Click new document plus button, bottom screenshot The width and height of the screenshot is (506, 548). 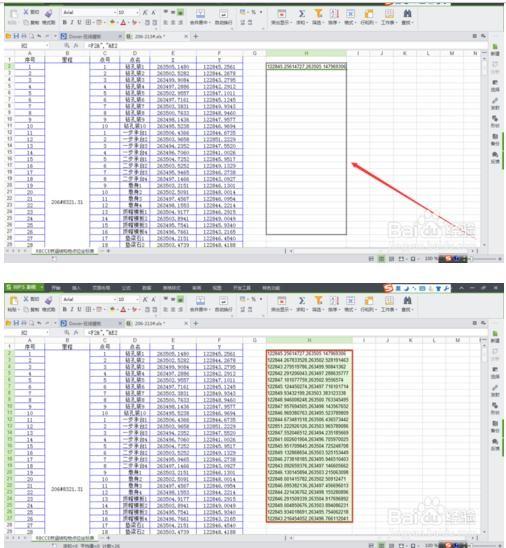tap(196, 323)
